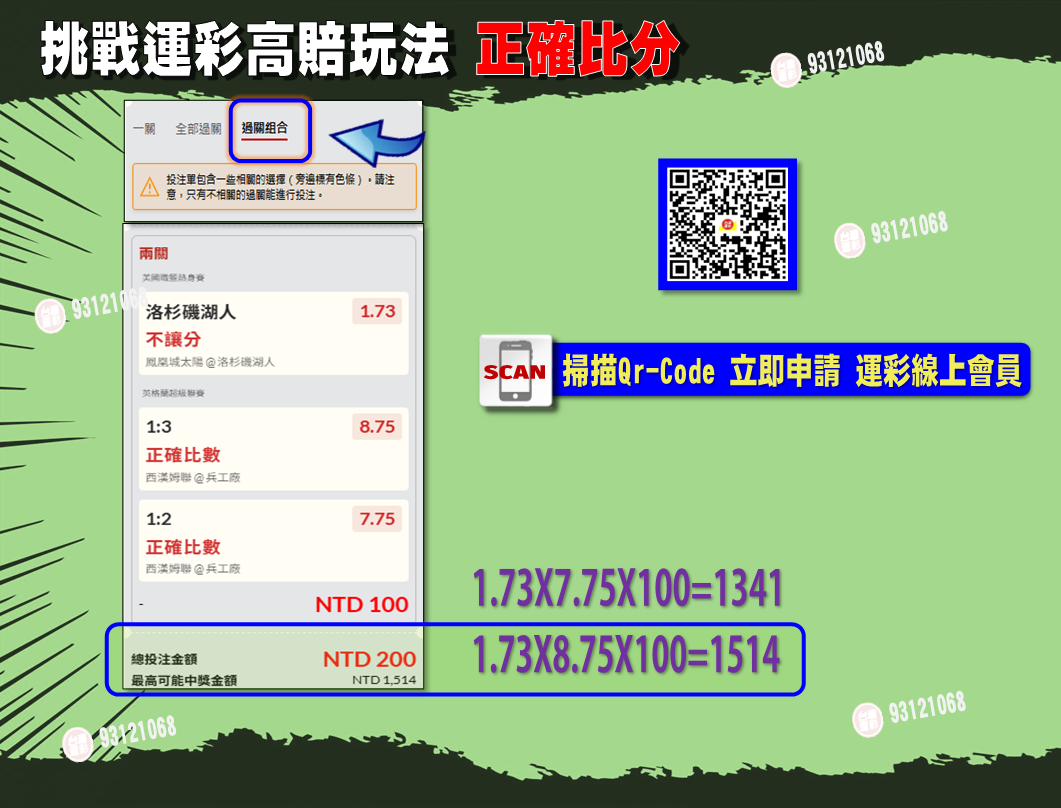Click the 8.75 odds for score 1:3
The width and height of the screenshot is (1061, 808).
tap(377, 427)
